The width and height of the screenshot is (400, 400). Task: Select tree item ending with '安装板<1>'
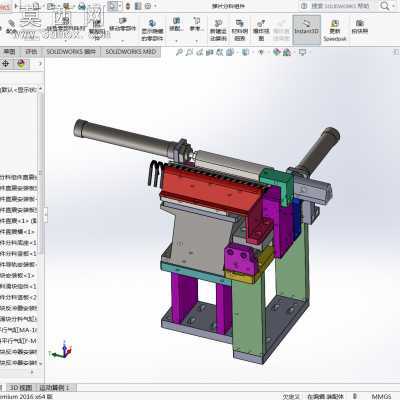(x=17, y=275)
